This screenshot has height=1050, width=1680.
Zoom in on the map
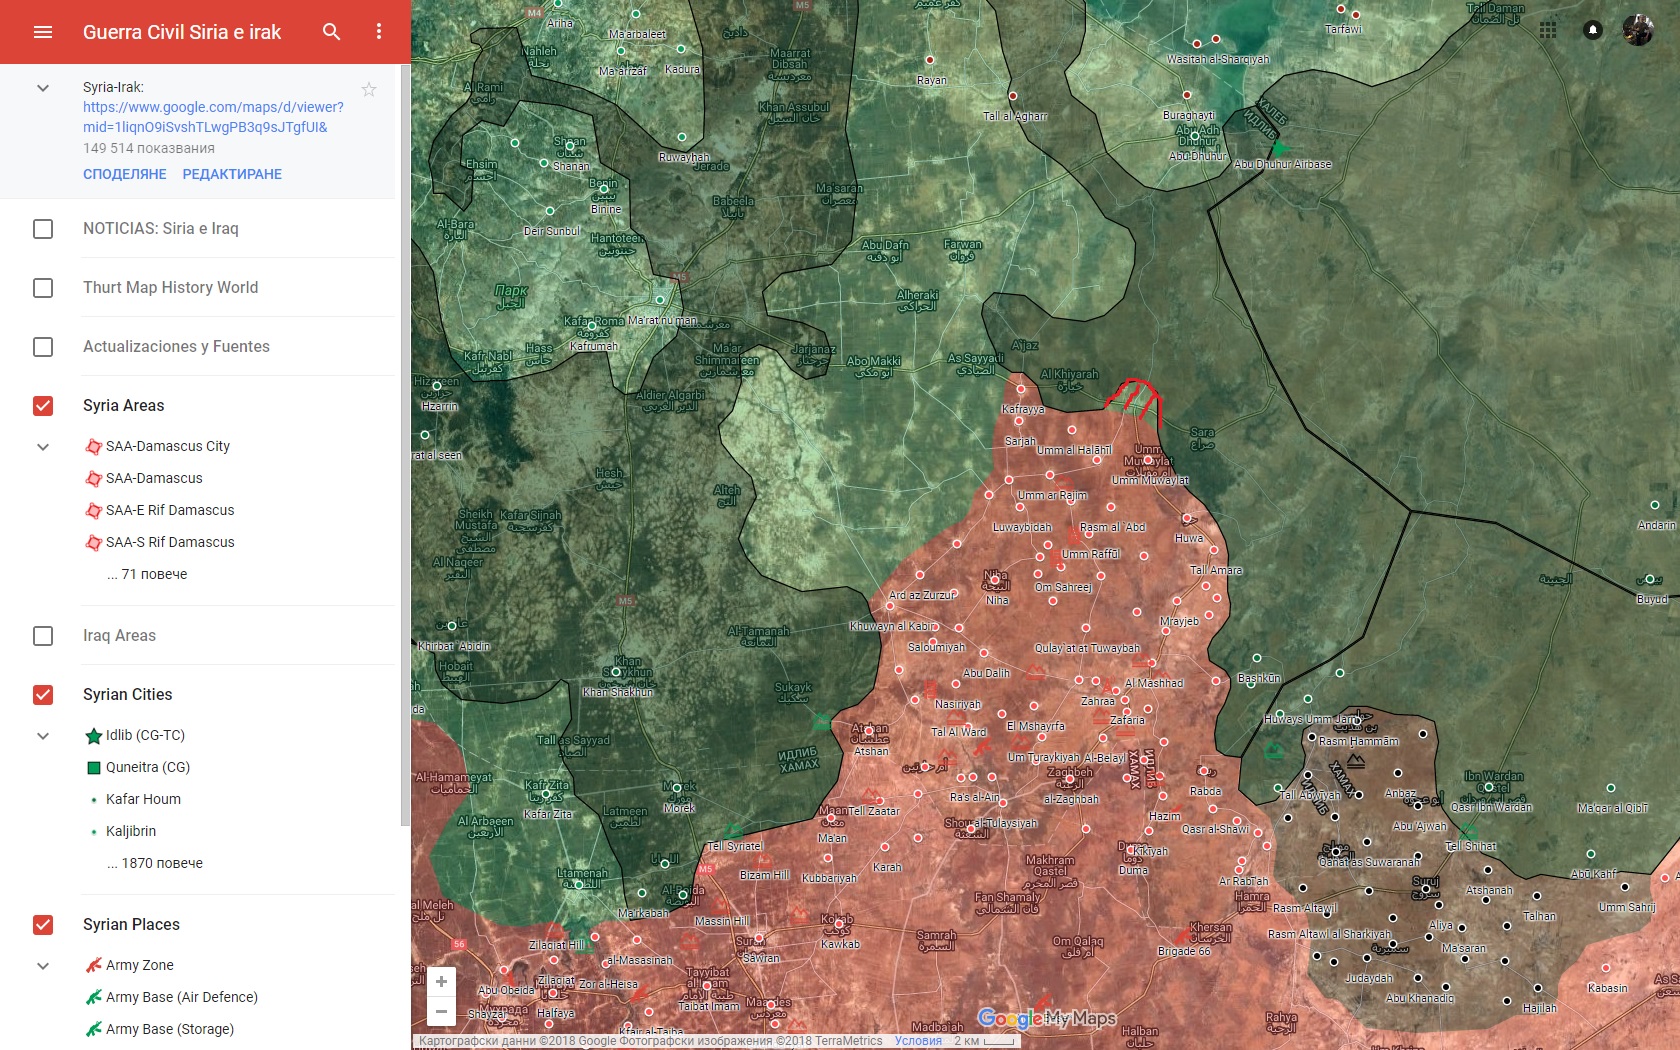(441, 982)
